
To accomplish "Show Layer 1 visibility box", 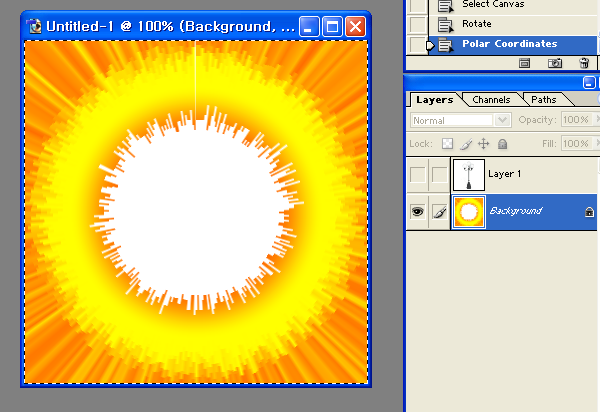I will pos(417,174).
